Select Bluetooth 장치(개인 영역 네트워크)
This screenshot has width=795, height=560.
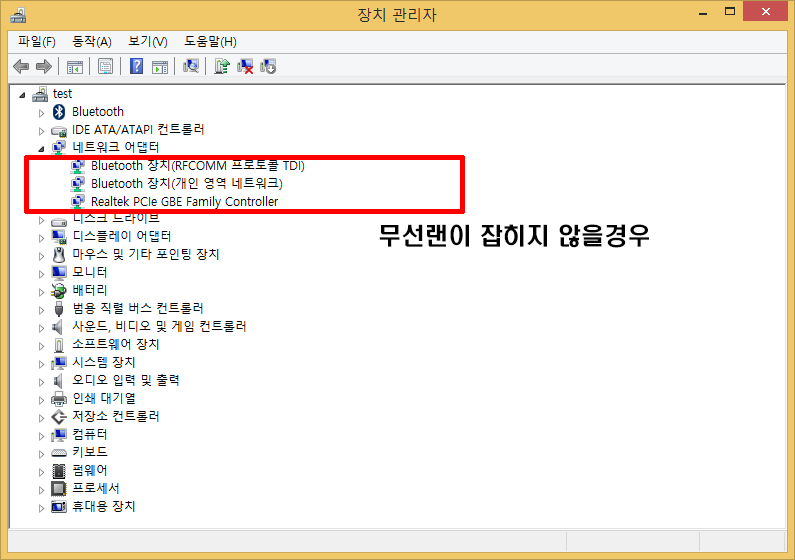click(187, 183)
